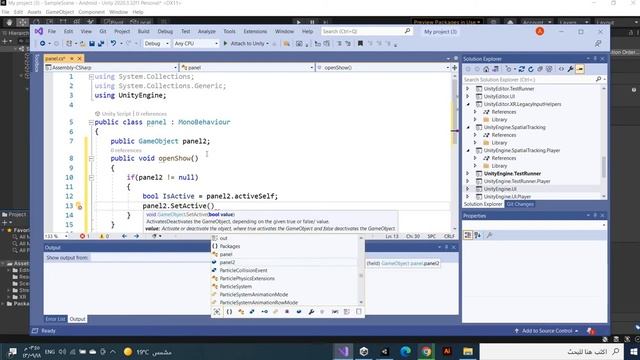Toggle the bookmark icon in toolbar
This screenshot has width=640, height=360.
(360, 43)
